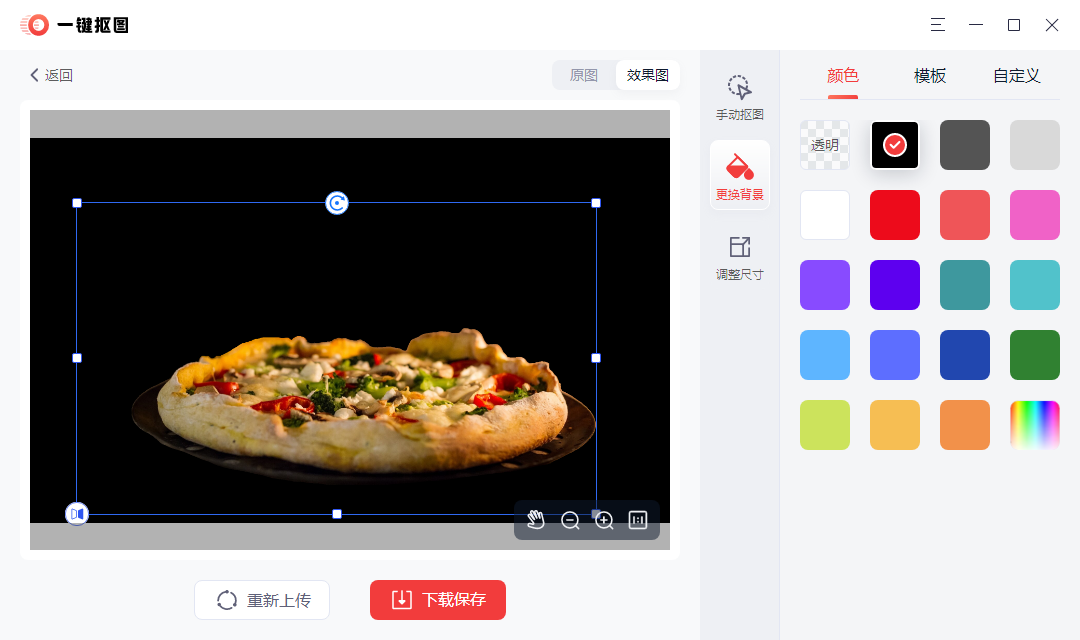1080x640 pixels.
Task: Select the 手动抠图 manual cutout tool
Action: pos(739,97)
